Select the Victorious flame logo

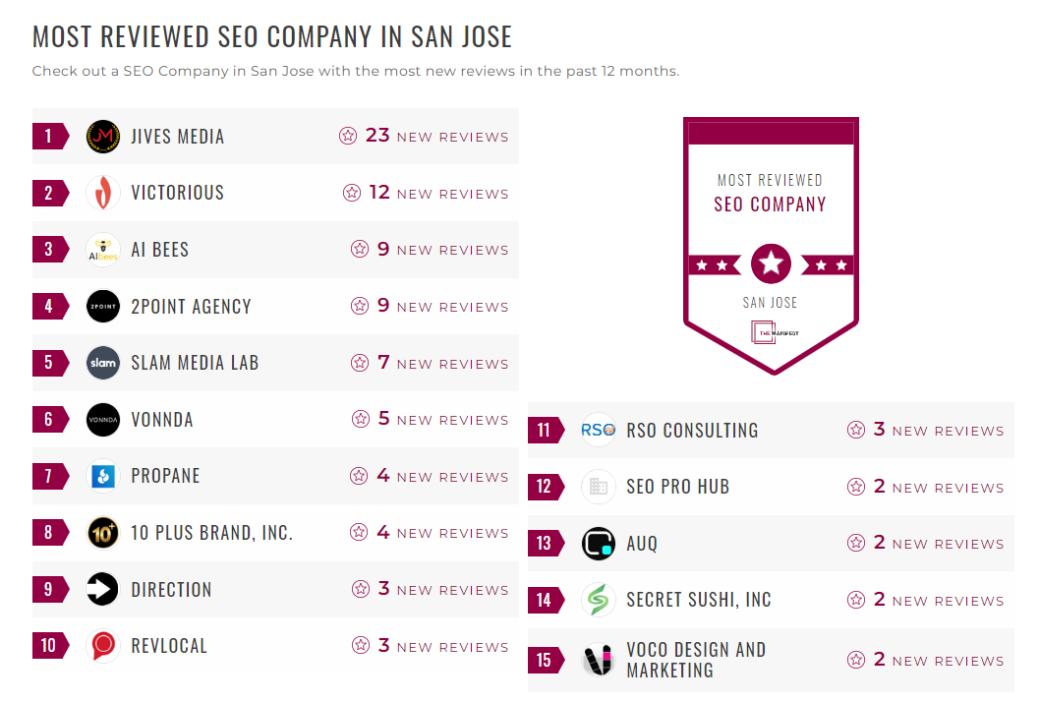click(x=102, y=192)
